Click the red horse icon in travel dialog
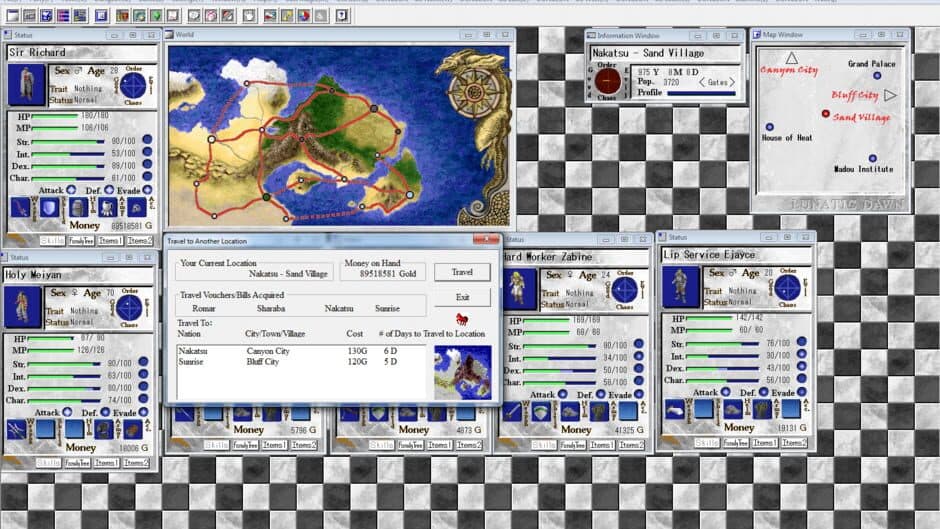Image resolution: width=940 pixels, height=529 pixels. tap(462, 318)
